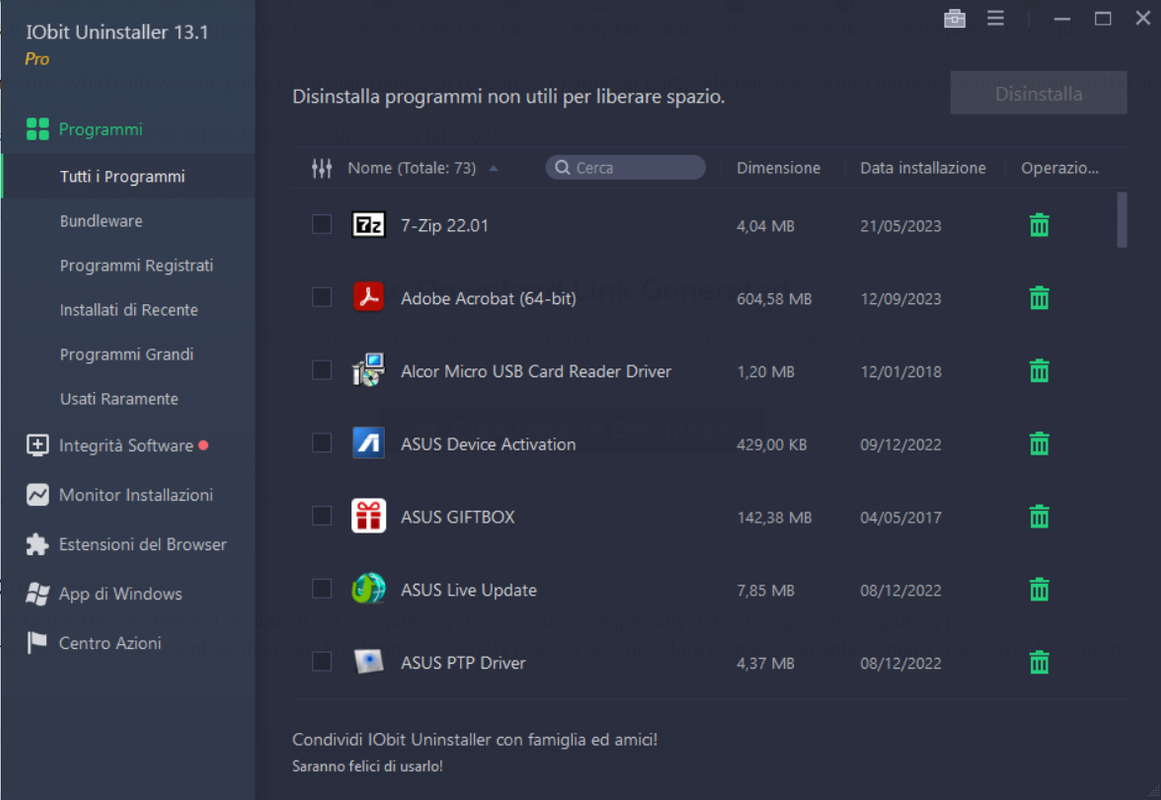This screenshot has height=800, width=1161.
Task: Click the ASUS GIFTBOX gift icon
Action: pyautogui.click(x=368, y=516)
